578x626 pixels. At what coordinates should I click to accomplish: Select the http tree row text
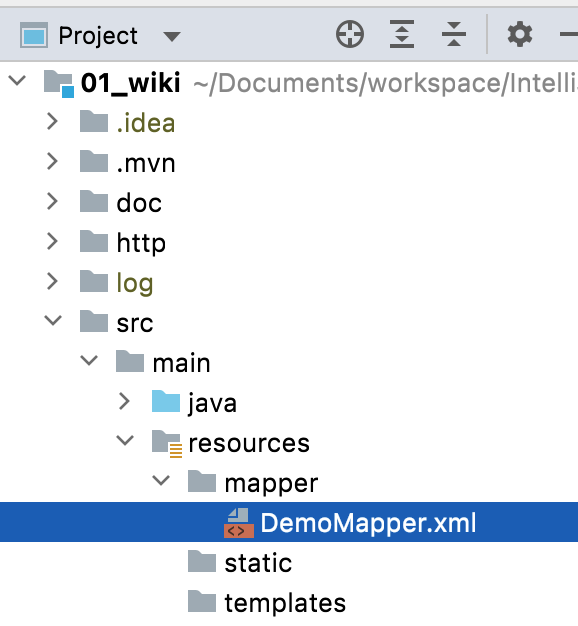point(141,244)
